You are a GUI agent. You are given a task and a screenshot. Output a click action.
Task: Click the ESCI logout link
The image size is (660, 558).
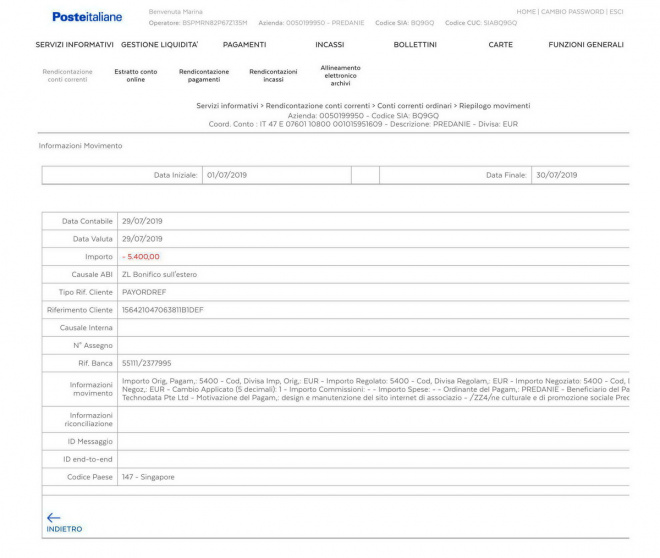616,12
